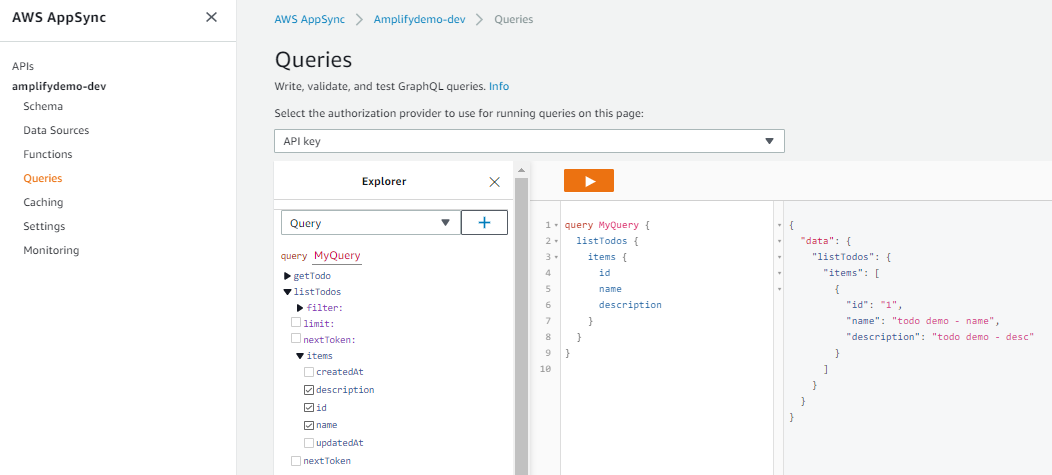Click the description line in query editor
1052x475 pixels.
click(x=630, y=305)
